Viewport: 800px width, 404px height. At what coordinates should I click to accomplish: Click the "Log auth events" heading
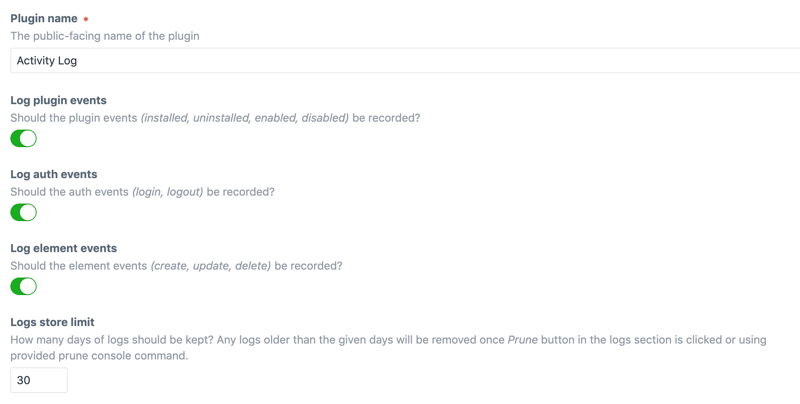pos(54,174)
